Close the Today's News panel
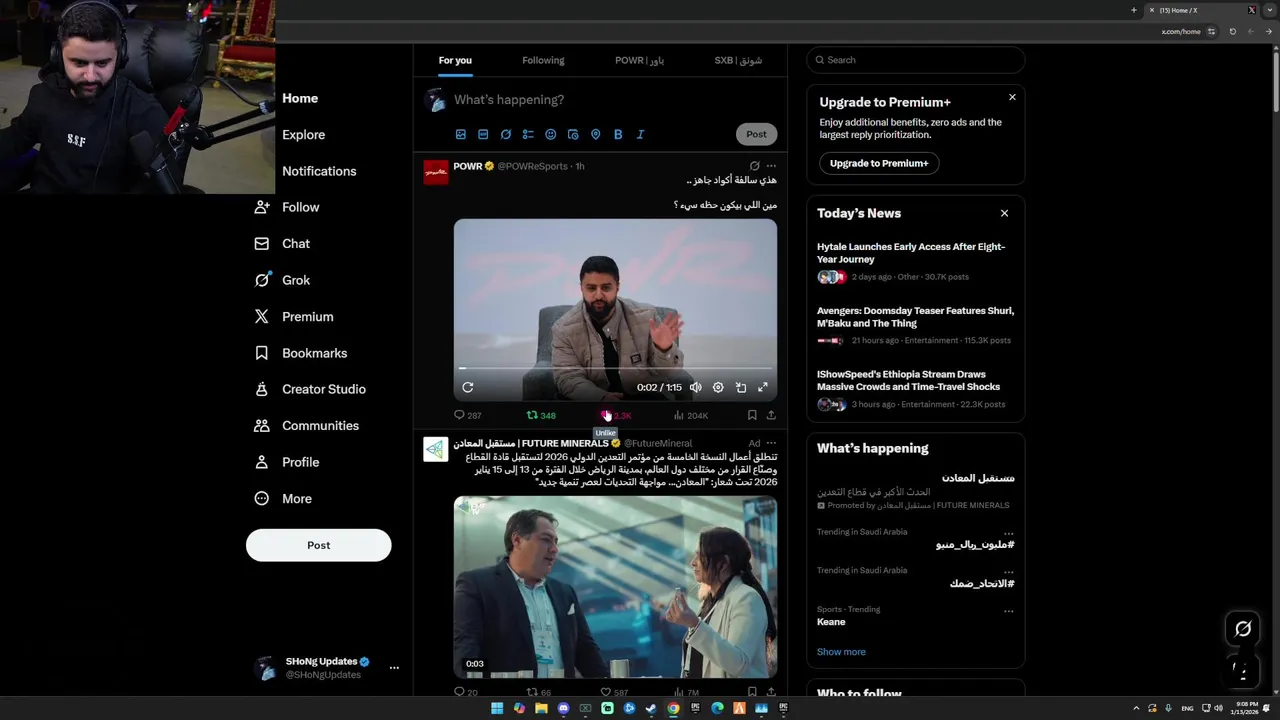 [x=1005, y=213]
